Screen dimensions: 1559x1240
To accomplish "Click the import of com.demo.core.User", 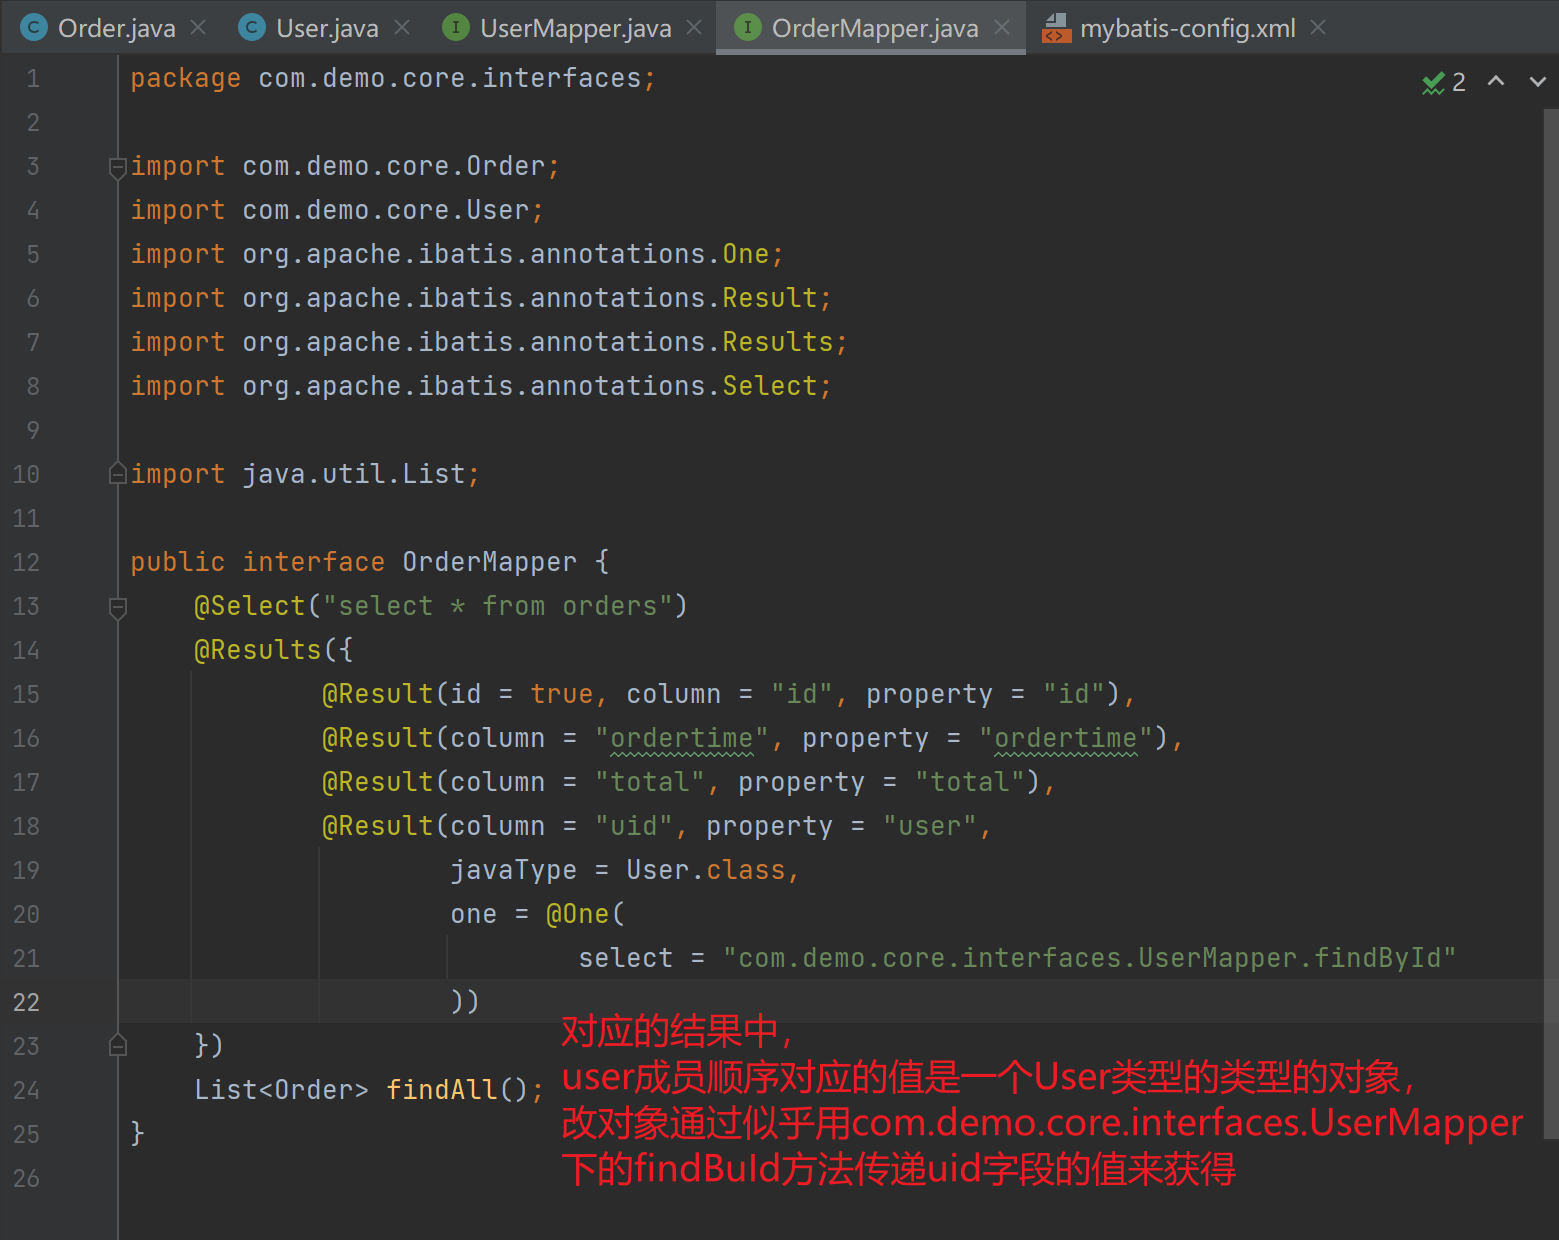I will [385, 210].
